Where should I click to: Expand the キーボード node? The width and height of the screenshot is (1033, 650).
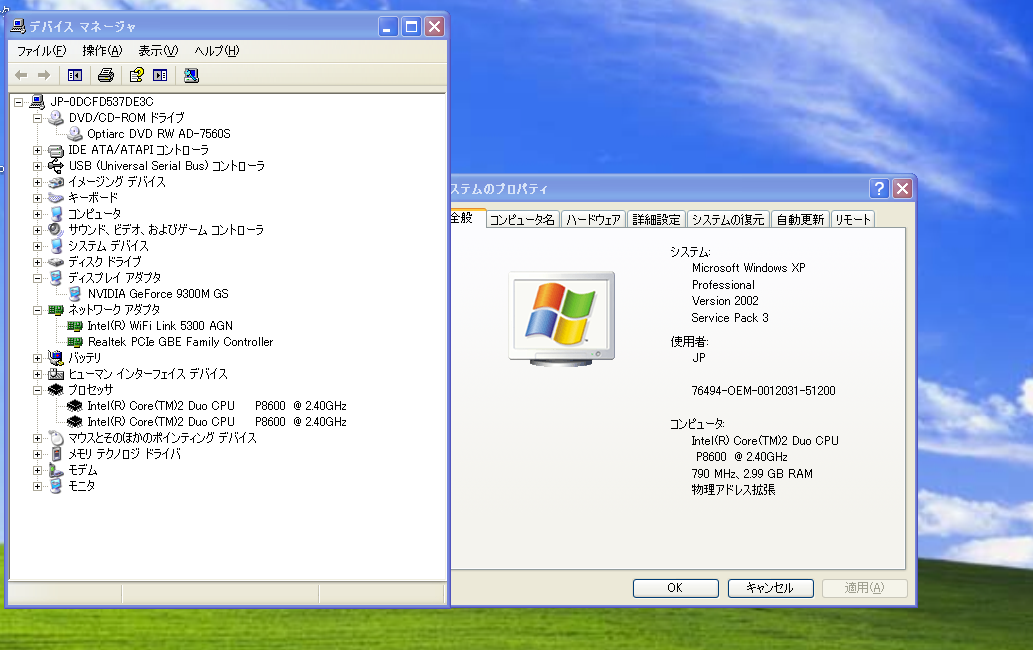click(38, 198)
